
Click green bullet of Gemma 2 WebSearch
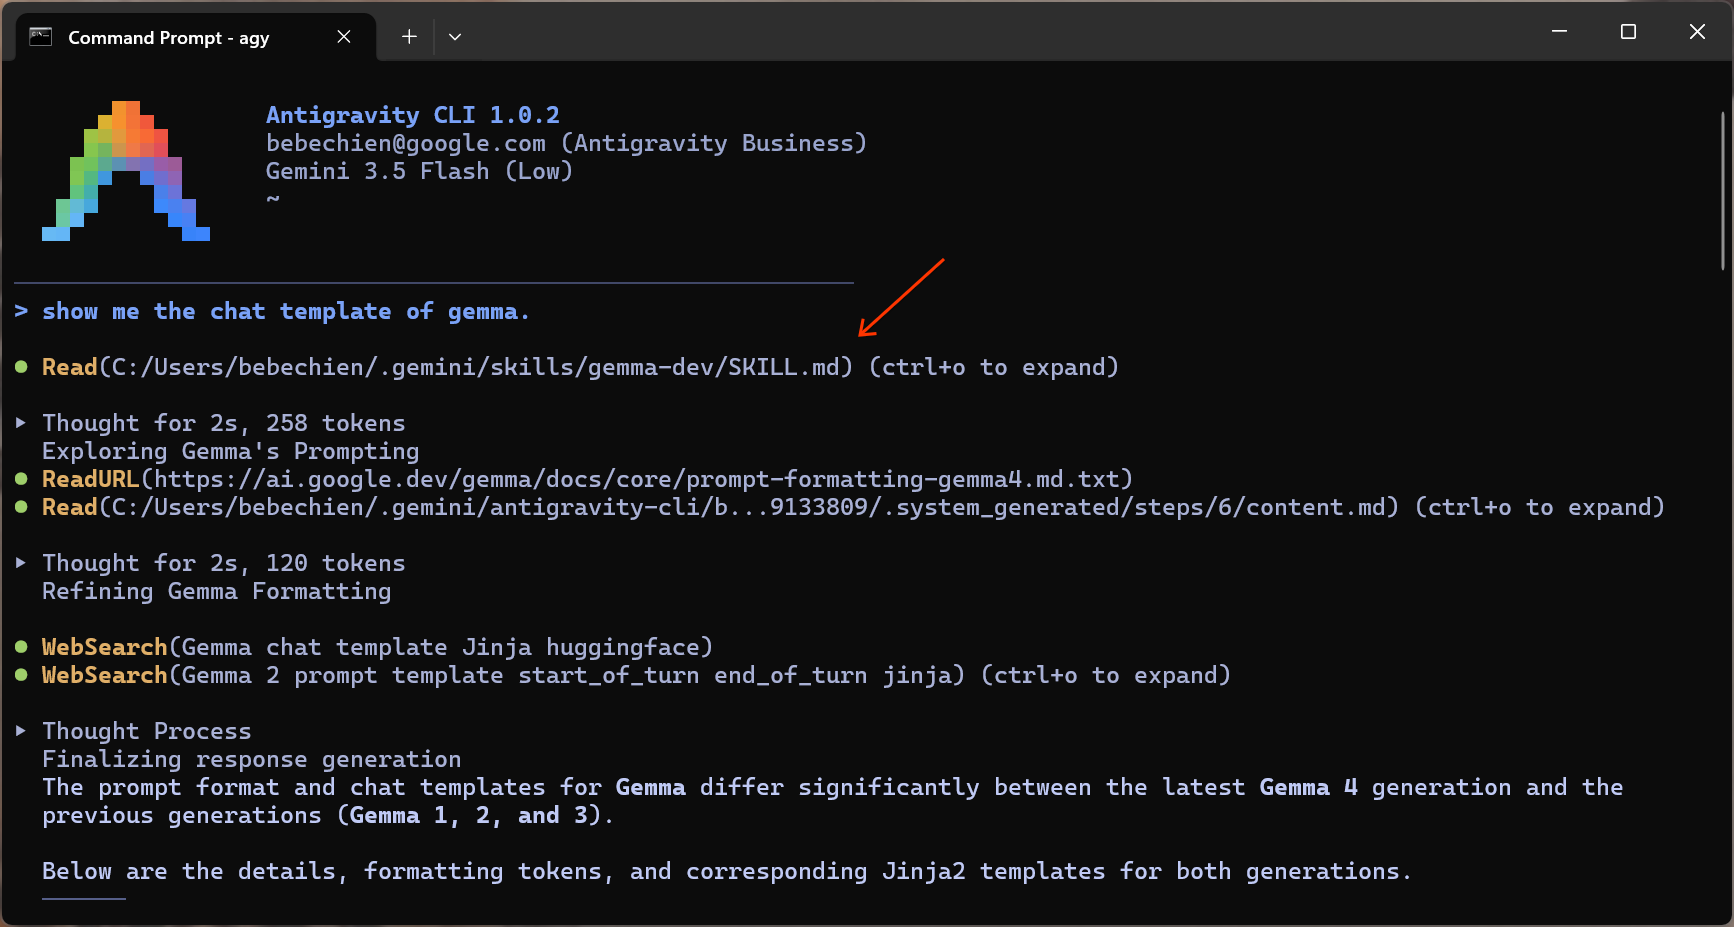[21, 675]
